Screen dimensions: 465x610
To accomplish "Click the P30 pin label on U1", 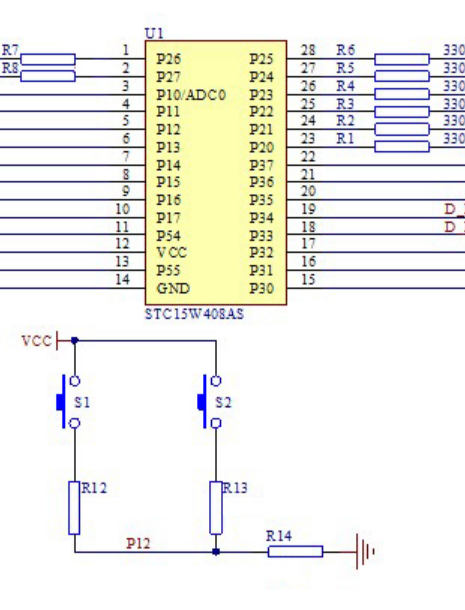I will [x=261, y=289].
